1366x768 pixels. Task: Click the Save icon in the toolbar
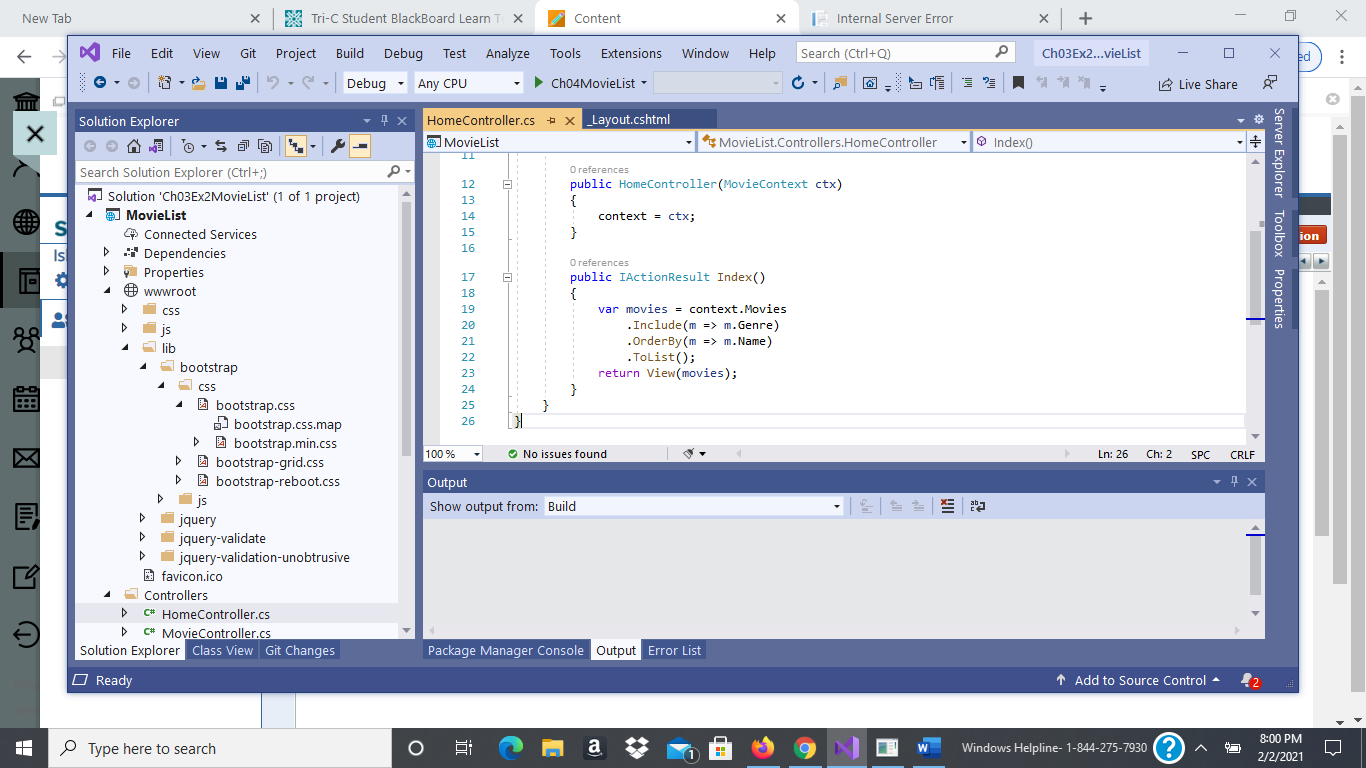pos(221,84)
